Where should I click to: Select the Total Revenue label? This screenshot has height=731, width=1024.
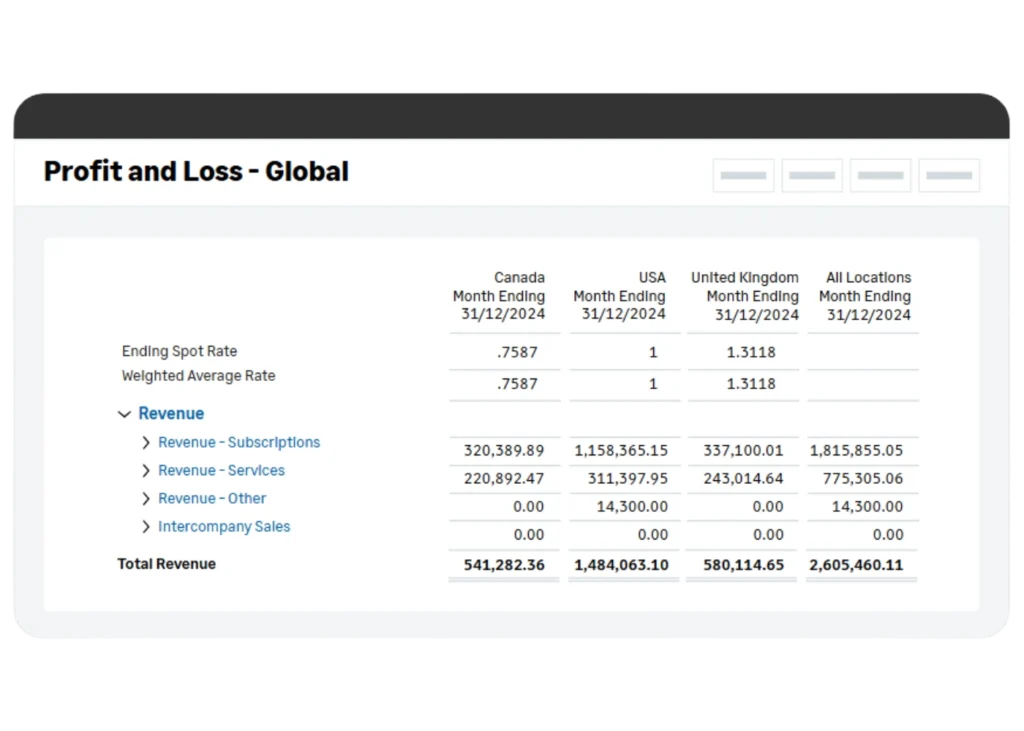pyautogui.click(x=167, y=564)
